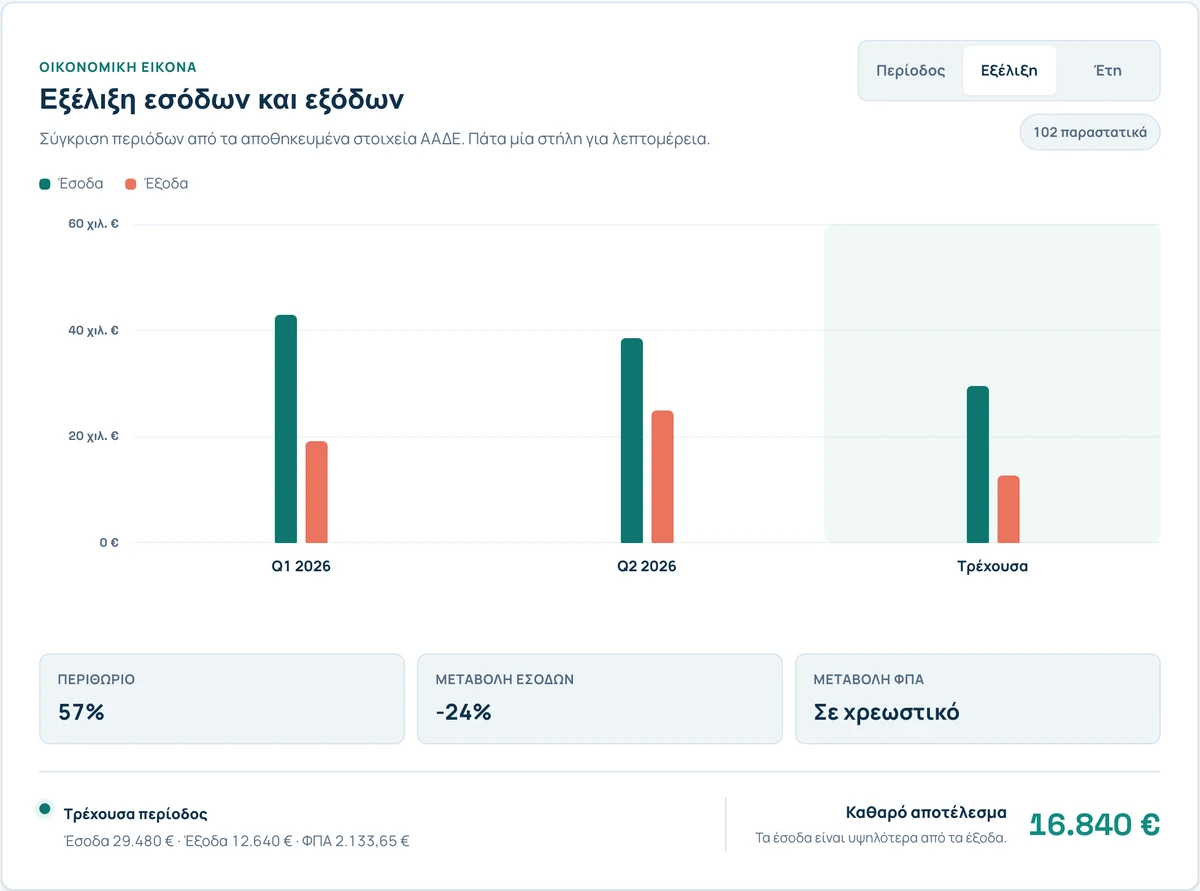Click the Τρέχουσα περίοδος heading
1200x891 pixels.
pyautogui.click(x=136, y=814)
